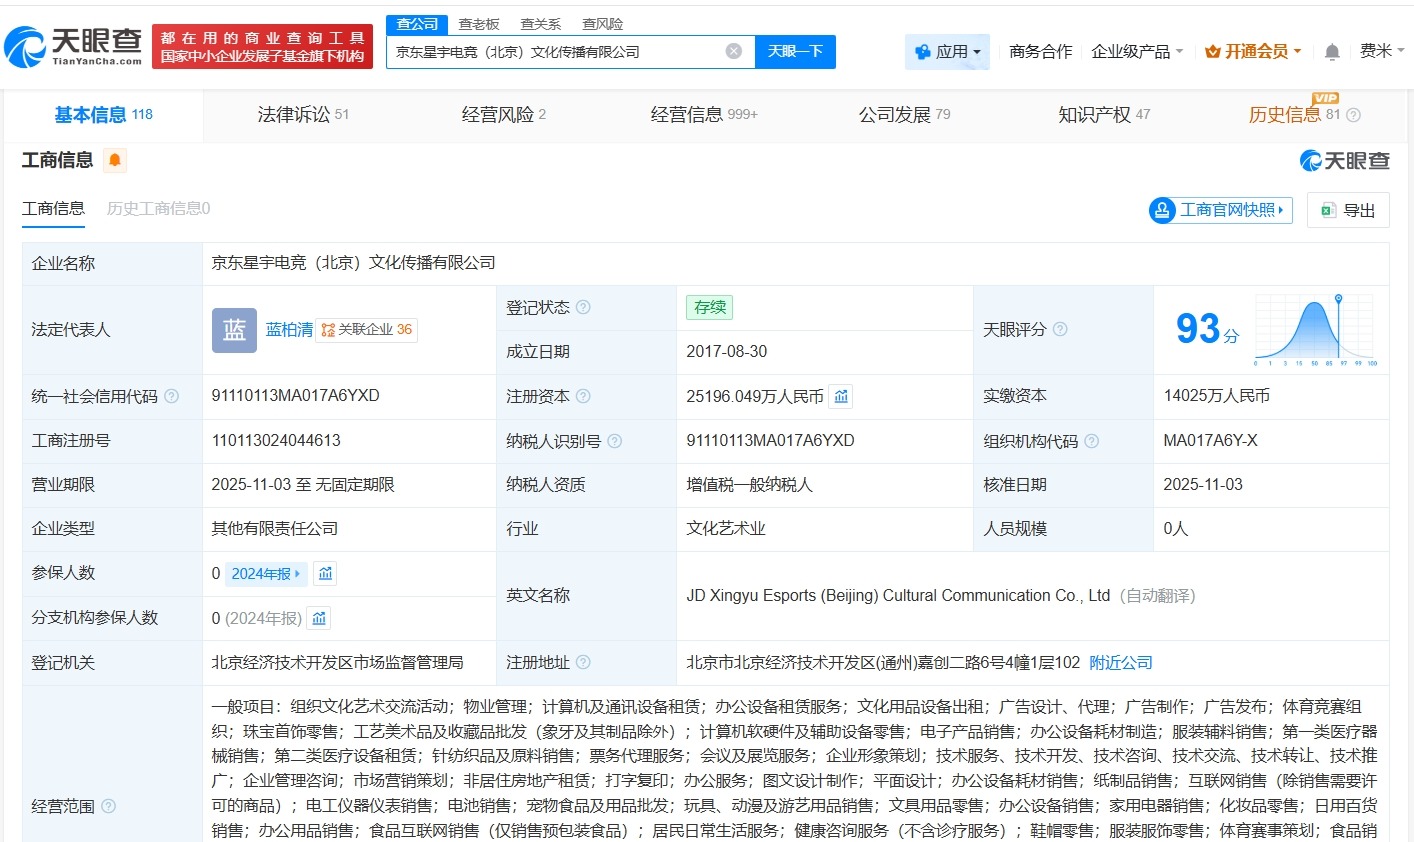Viewport: 1414px width, 842px height.
Task: Open the 附近公司 link
Action: coord(1119,662)
